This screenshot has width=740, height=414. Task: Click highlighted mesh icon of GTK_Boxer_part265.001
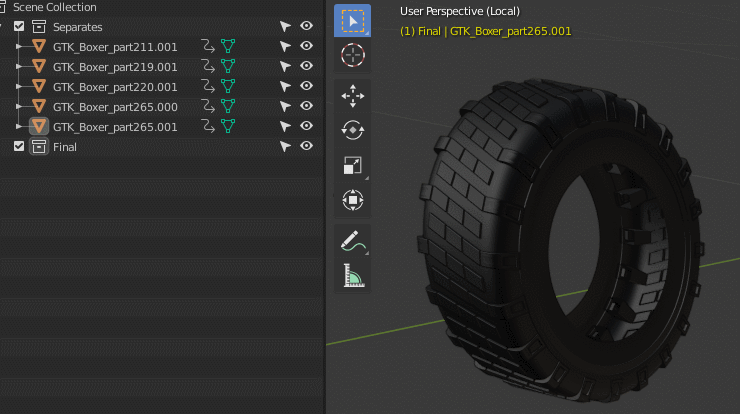click(39, 127)
